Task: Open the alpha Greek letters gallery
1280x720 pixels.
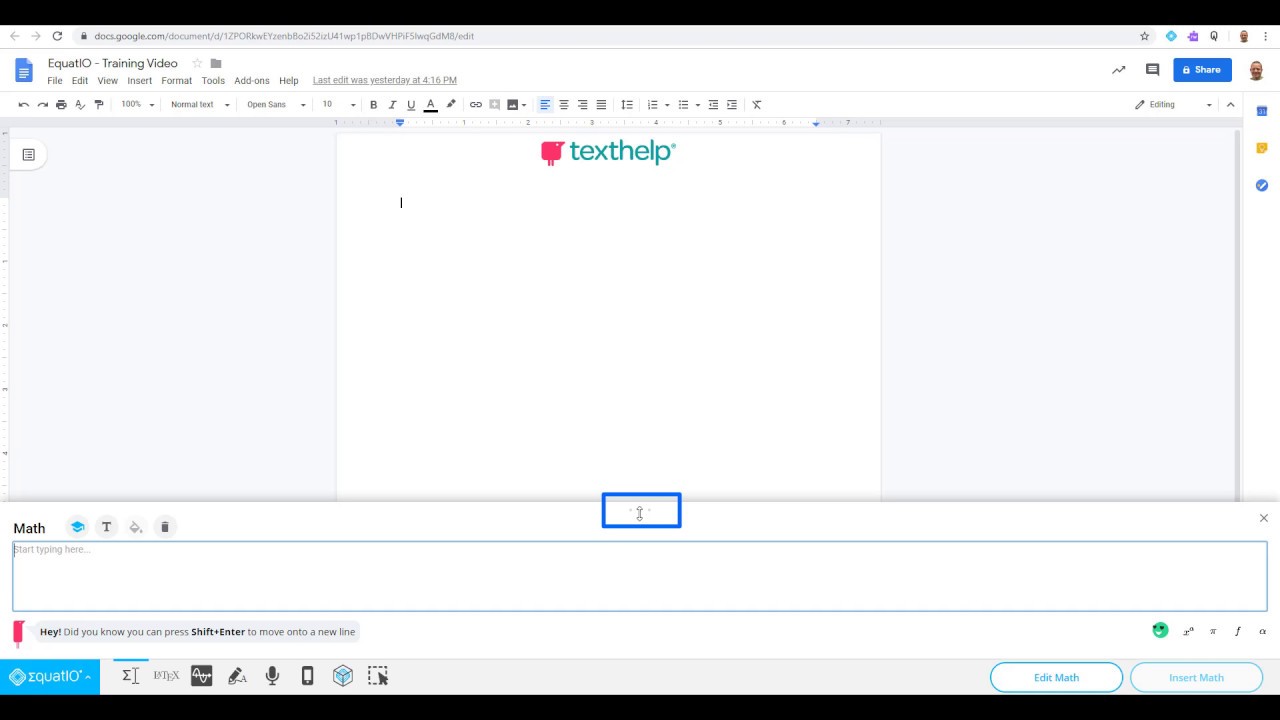Action: [1262, 631]
